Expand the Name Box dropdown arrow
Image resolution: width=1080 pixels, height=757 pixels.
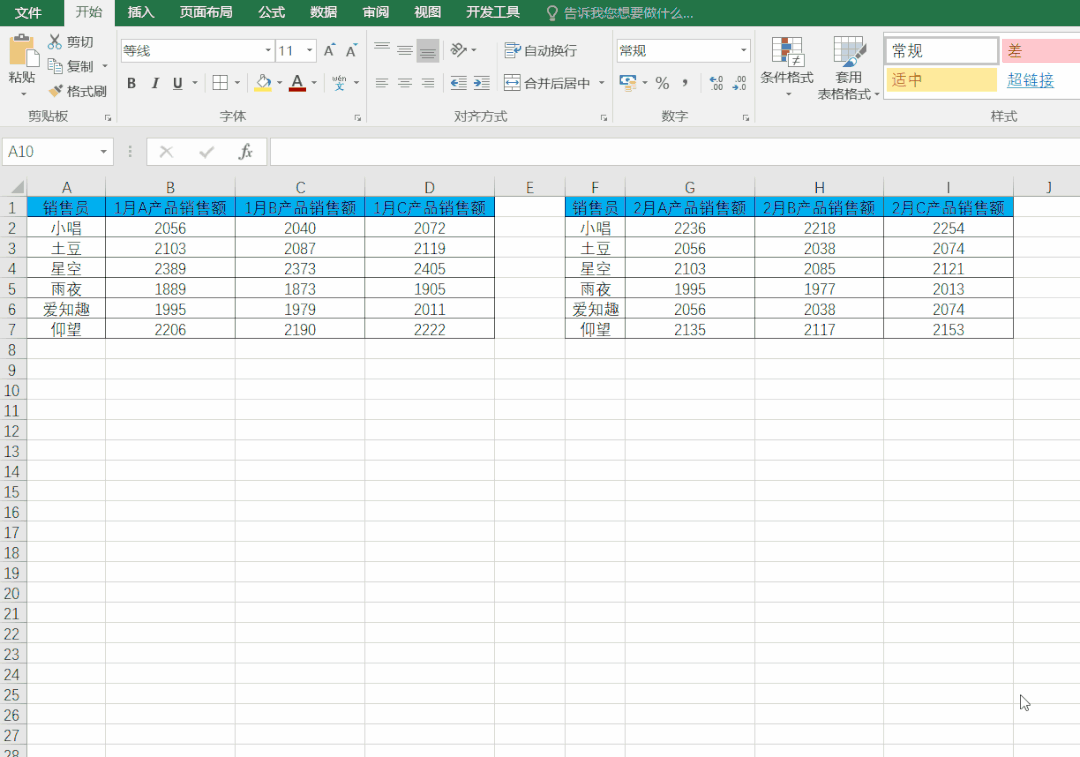click(103, 152)
